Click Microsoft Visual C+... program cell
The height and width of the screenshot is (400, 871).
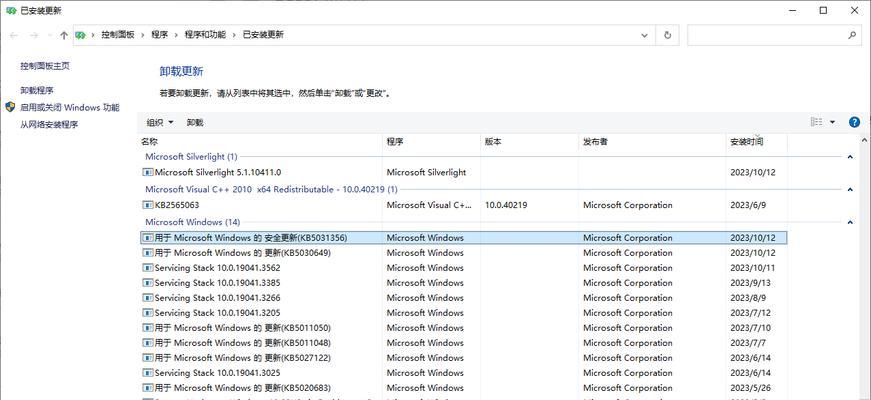pyautogui.click(x=429, y=206)
